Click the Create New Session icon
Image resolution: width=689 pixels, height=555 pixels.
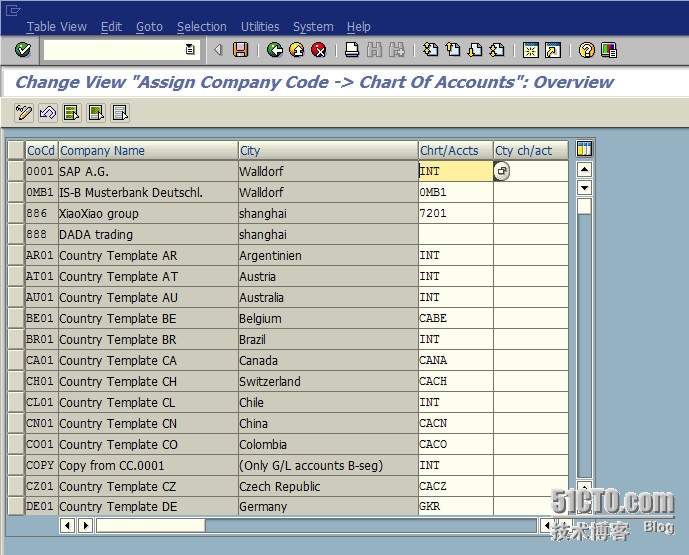tap(530, 50)
